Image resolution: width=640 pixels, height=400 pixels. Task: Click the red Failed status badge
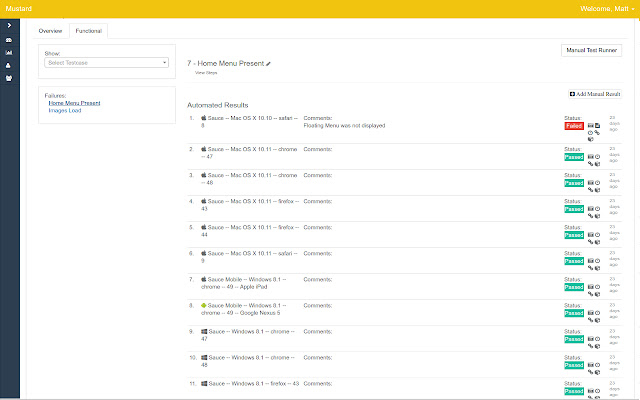click(x=574, y=126)
